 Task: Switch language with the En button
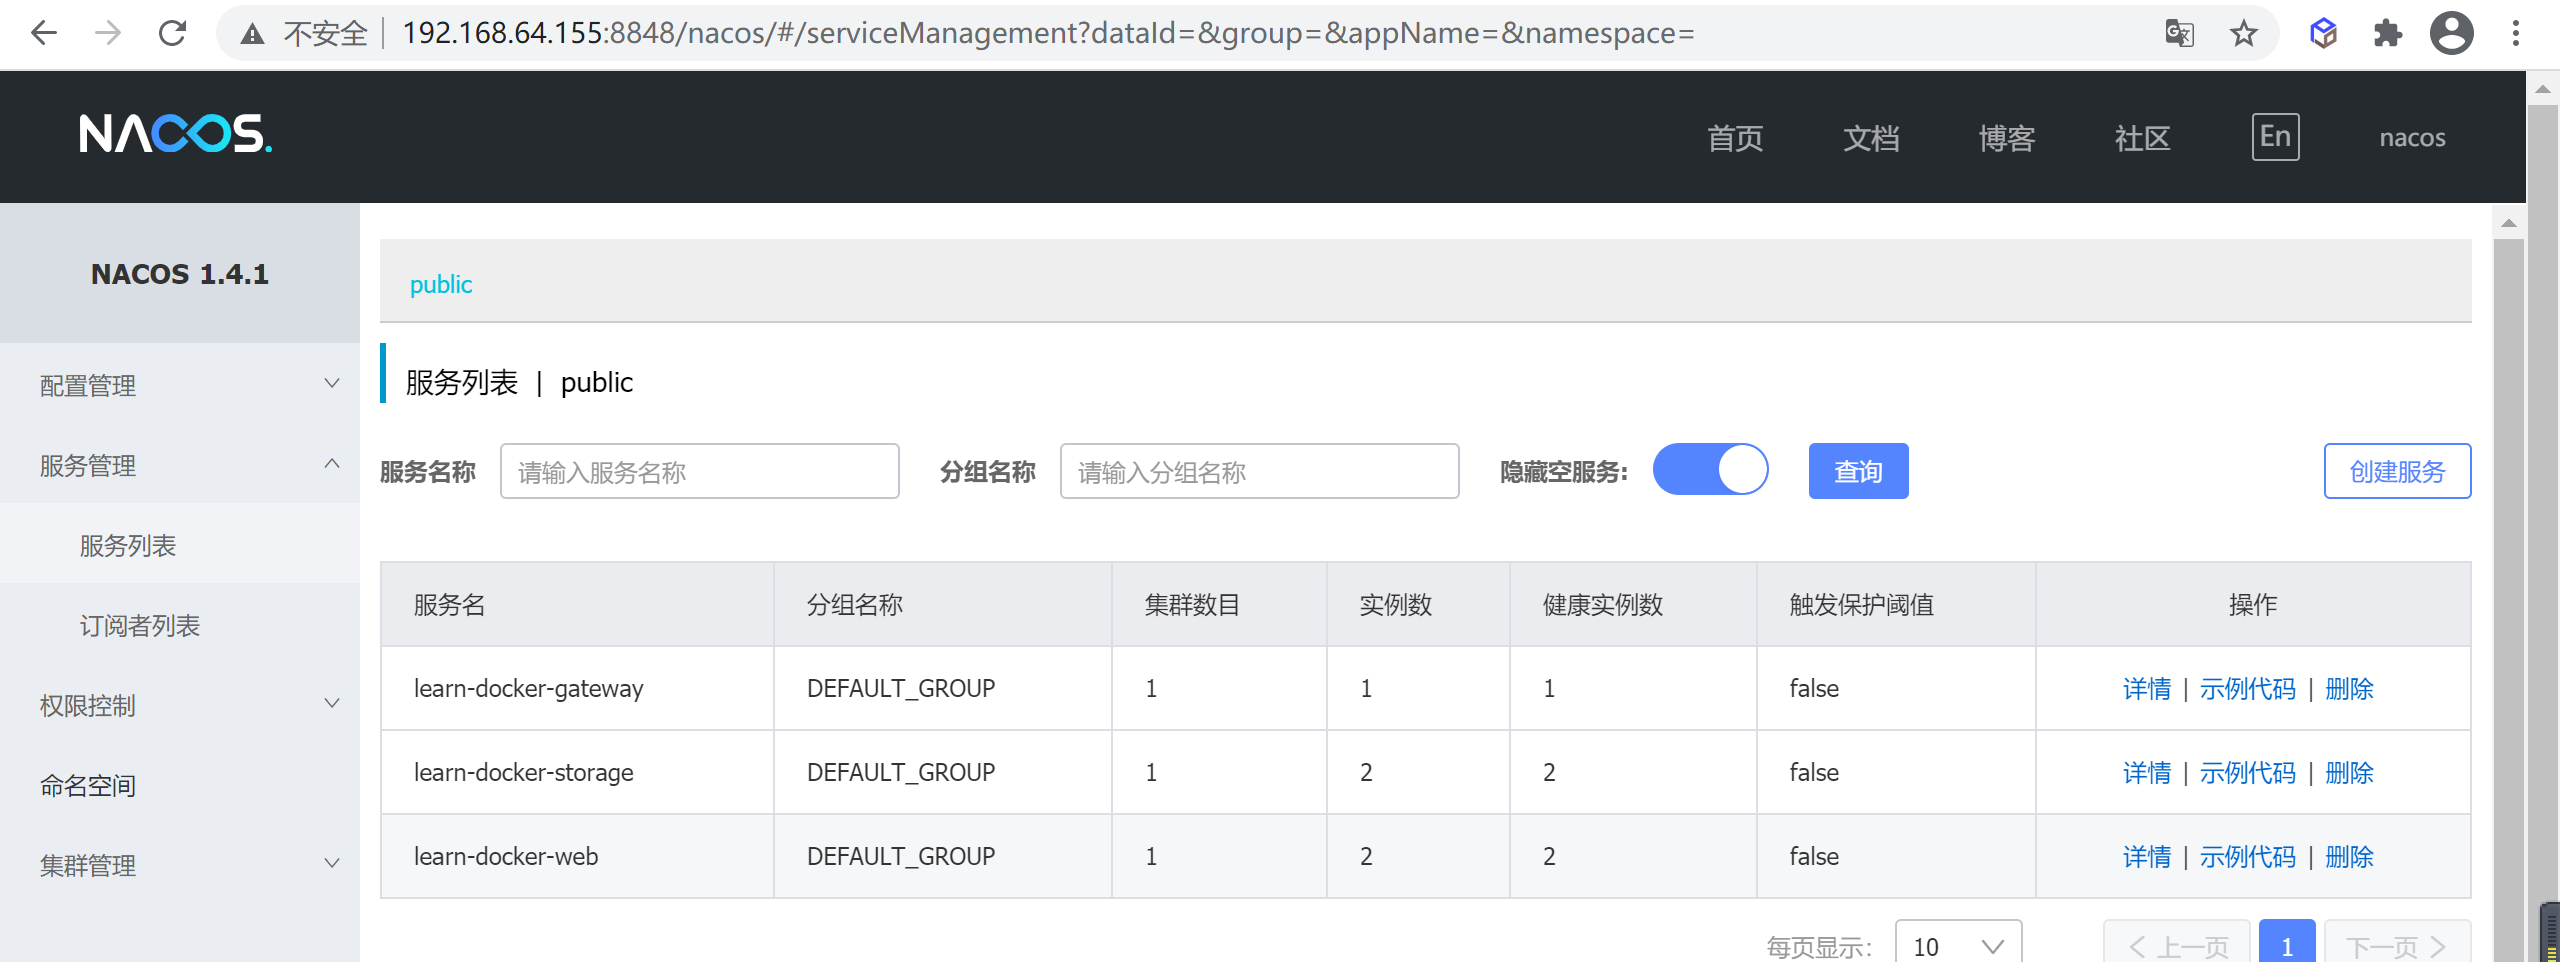(2275, 137)
